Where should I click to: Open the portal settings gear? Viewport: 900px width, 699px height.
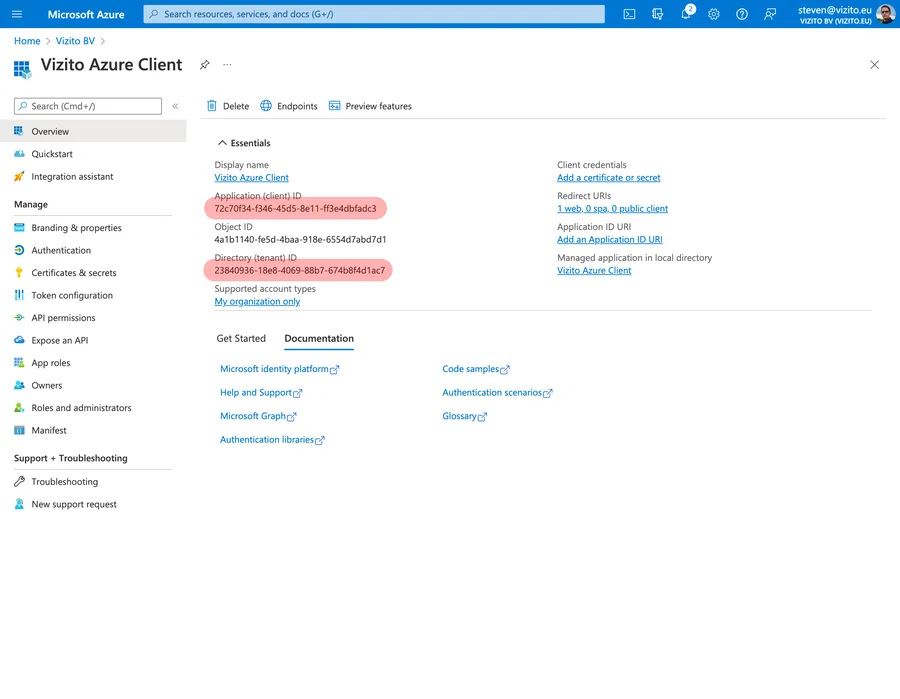coord(713,14)
